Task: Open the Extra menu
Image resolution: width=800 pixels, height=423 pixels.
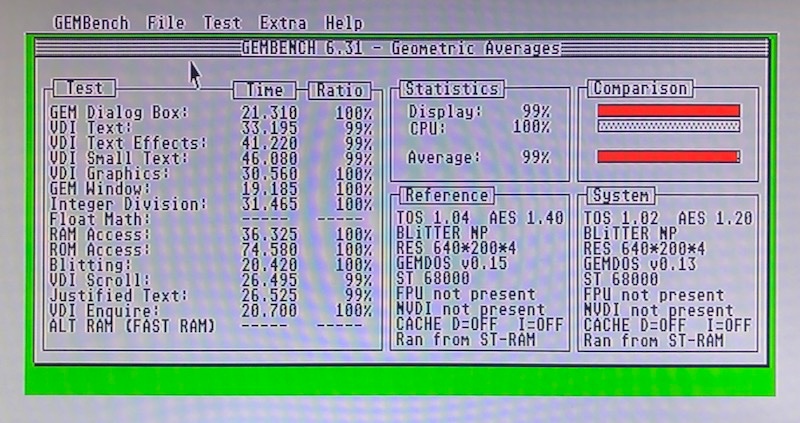Action: [283, 23]
